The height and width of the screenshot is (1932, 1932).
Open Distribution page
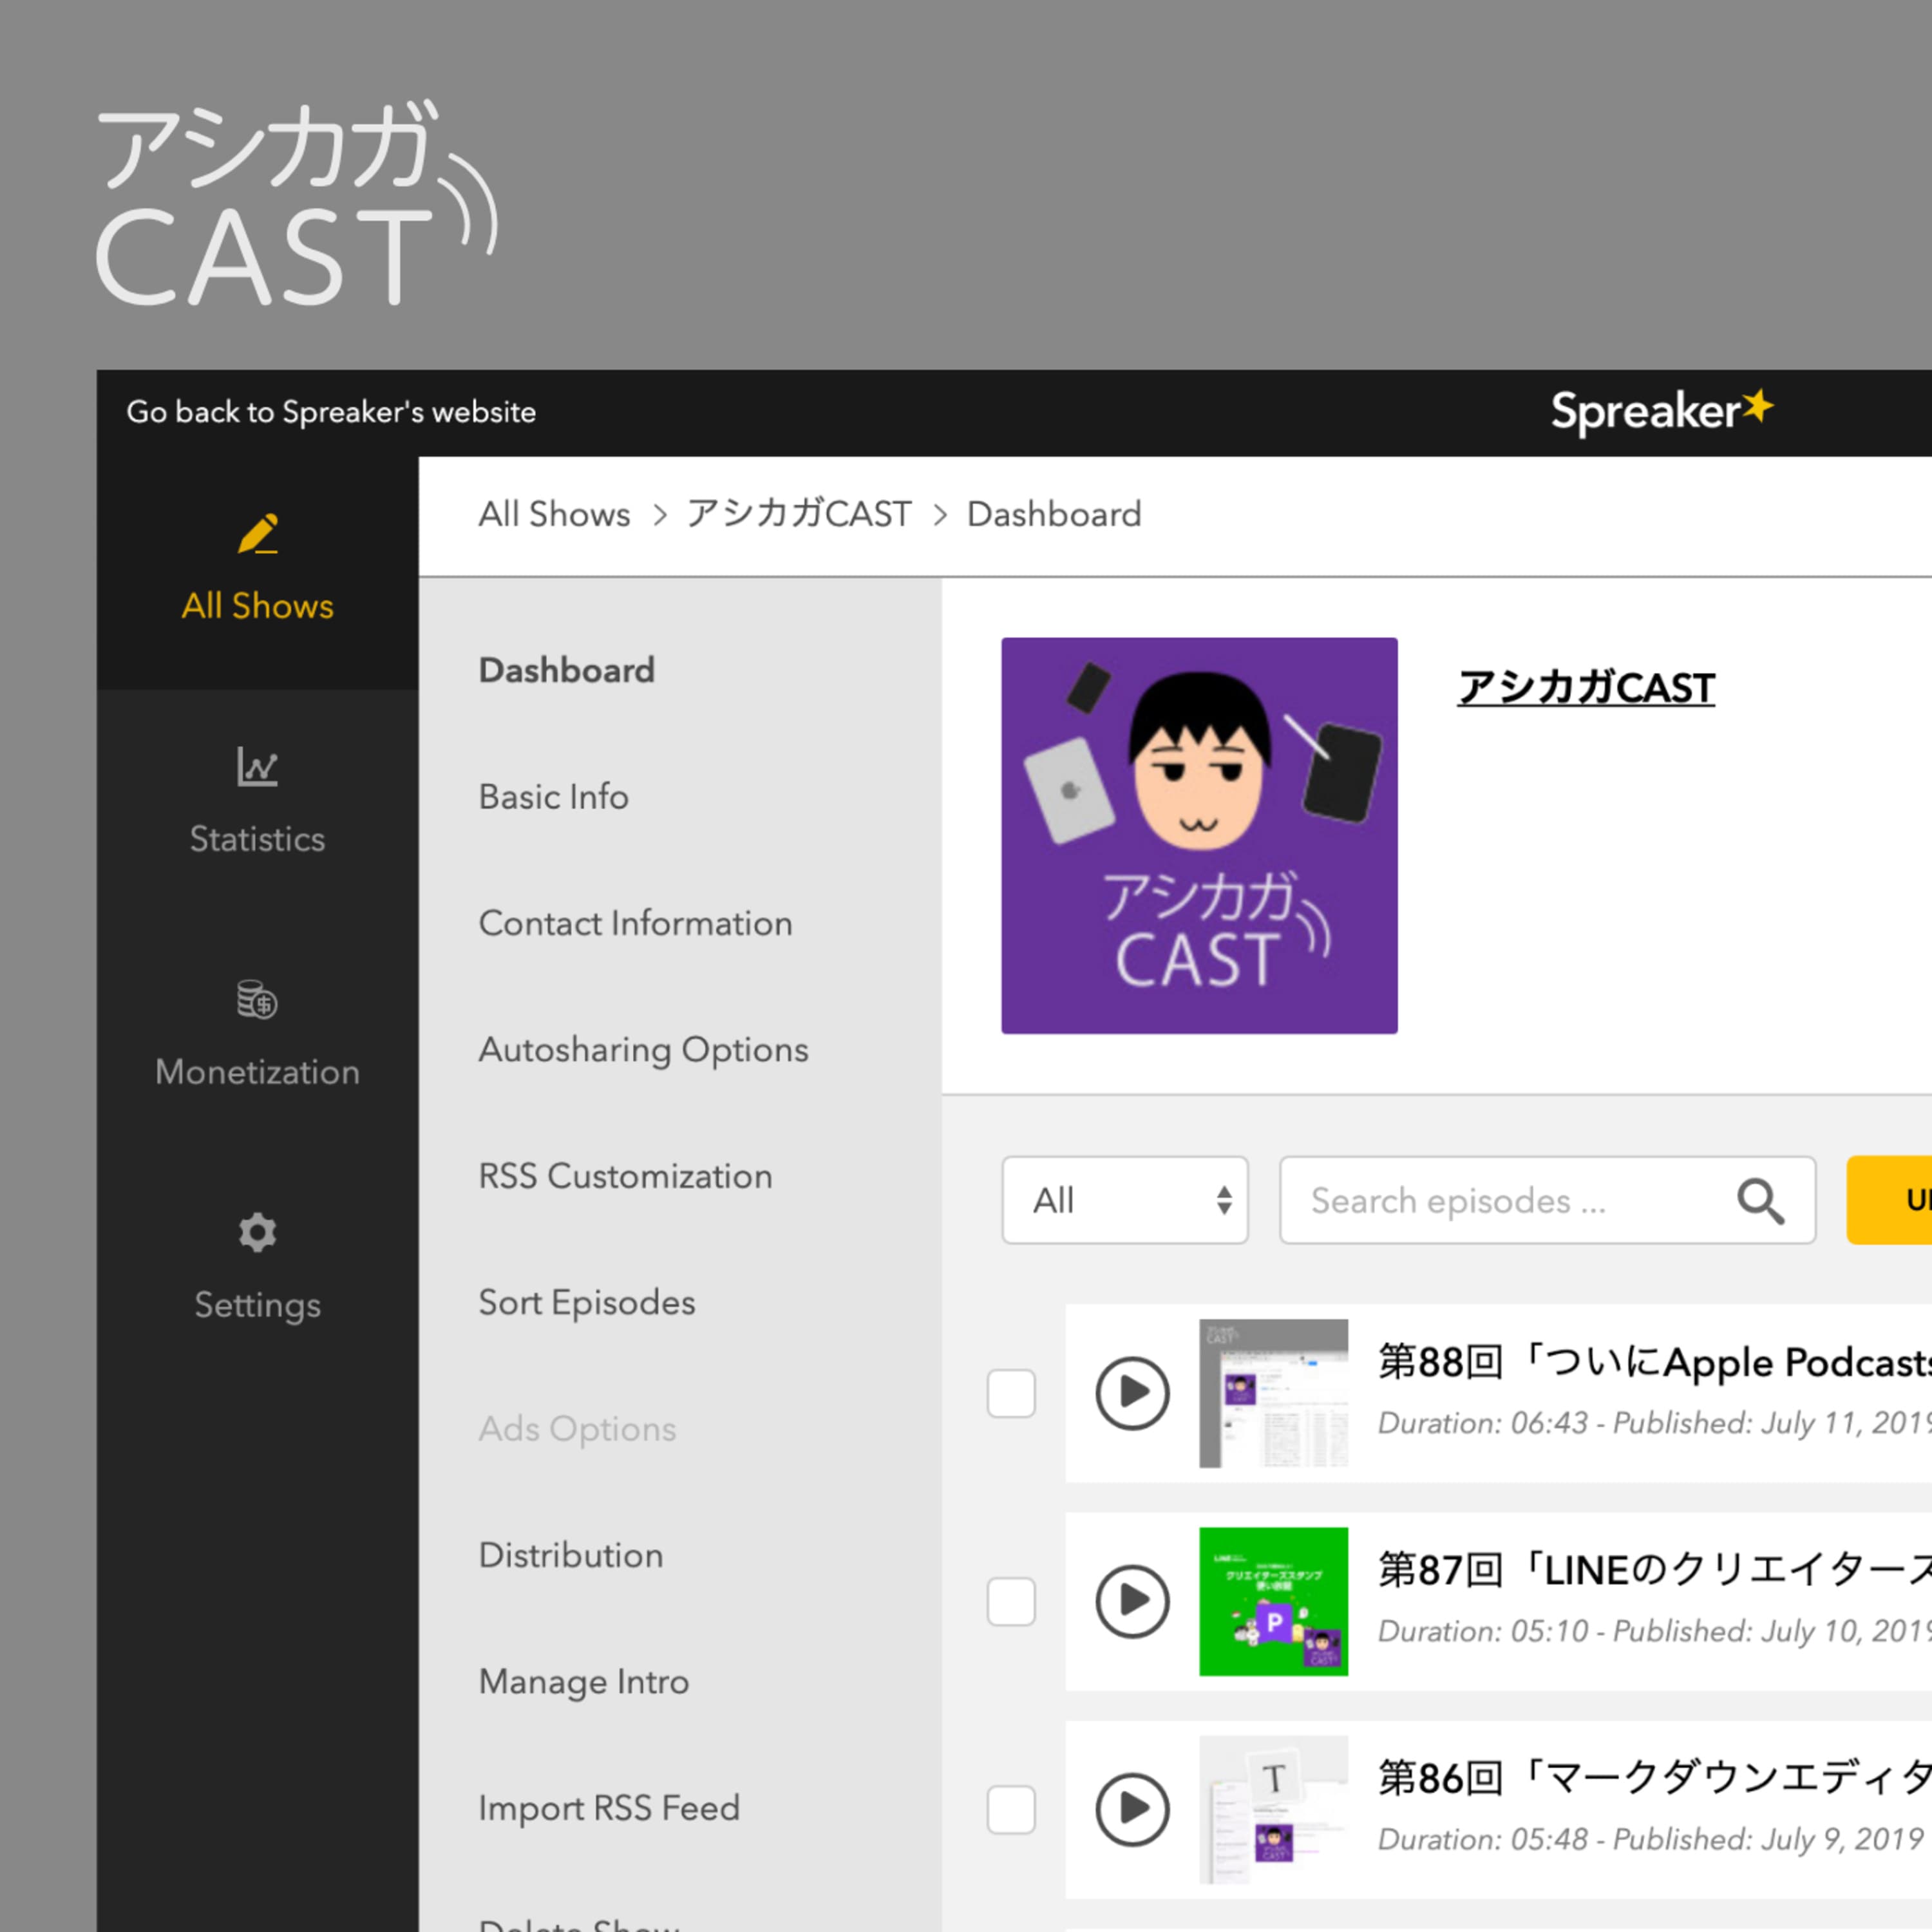click(571, 1555)
